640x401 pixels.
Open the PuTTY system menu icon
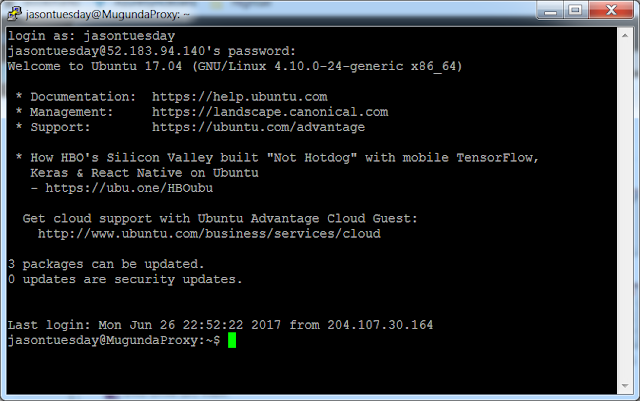(x=16, y=13)
